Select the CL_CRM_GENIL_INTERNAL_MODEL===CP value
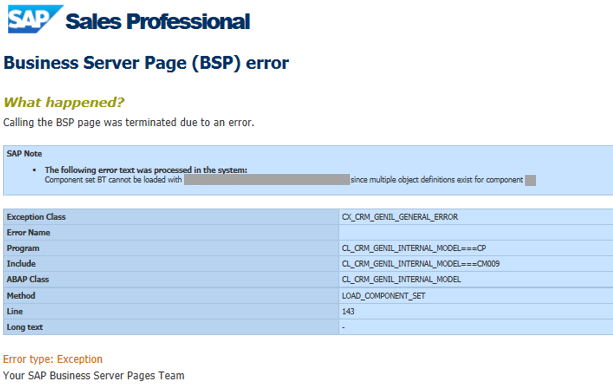 pos(414,248)
